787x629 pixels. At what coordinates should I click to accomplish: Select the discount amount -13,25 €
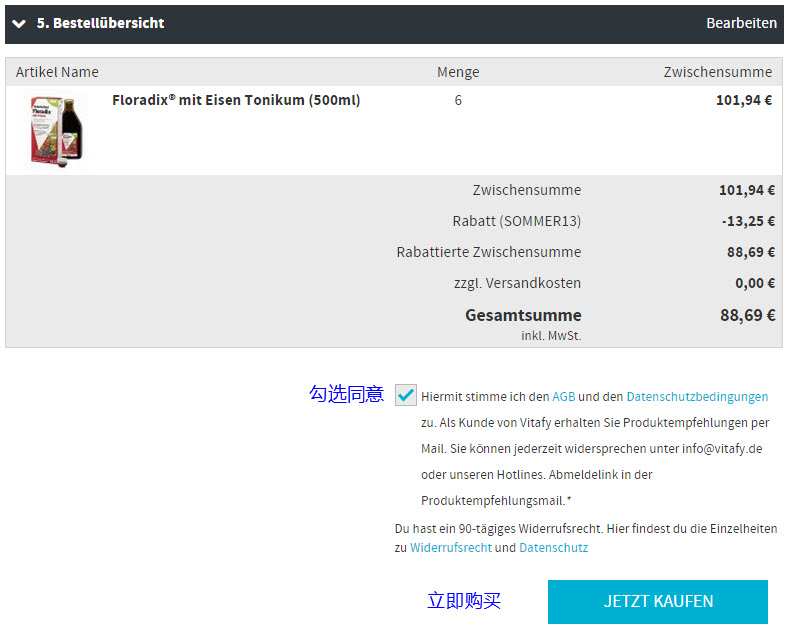(x=748, y=221)
